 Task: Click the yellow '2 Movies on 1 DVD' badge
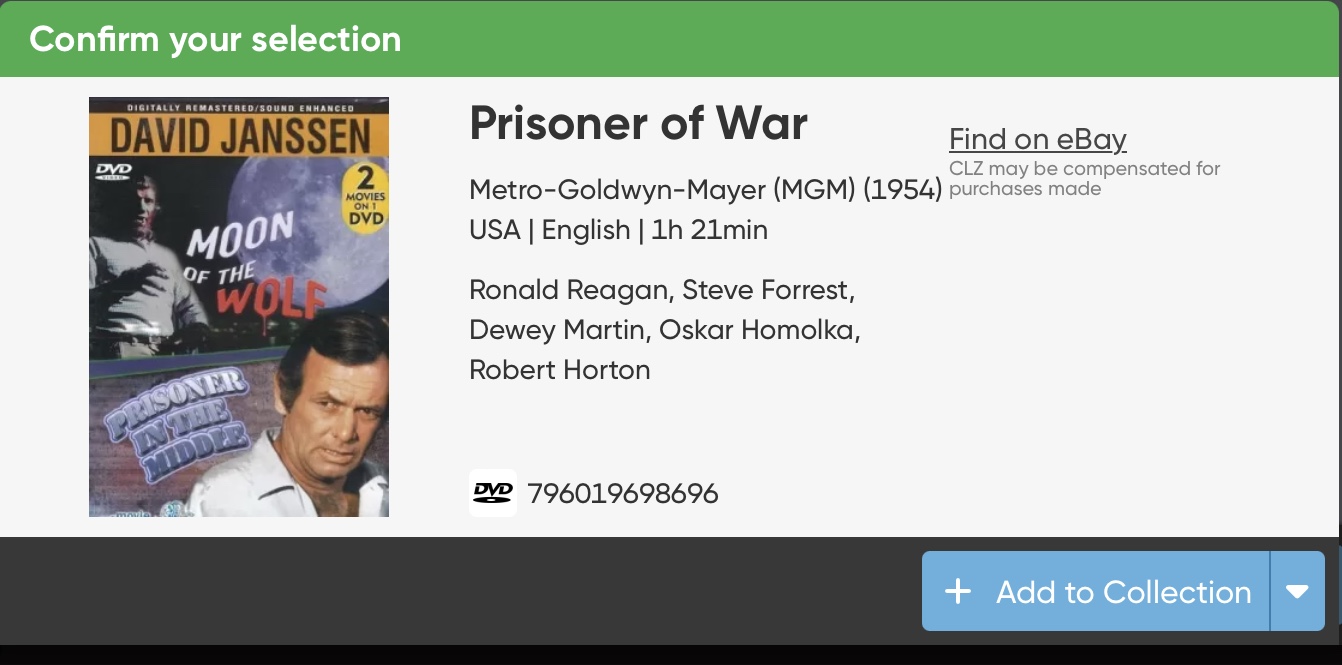[x=364, y=198]
